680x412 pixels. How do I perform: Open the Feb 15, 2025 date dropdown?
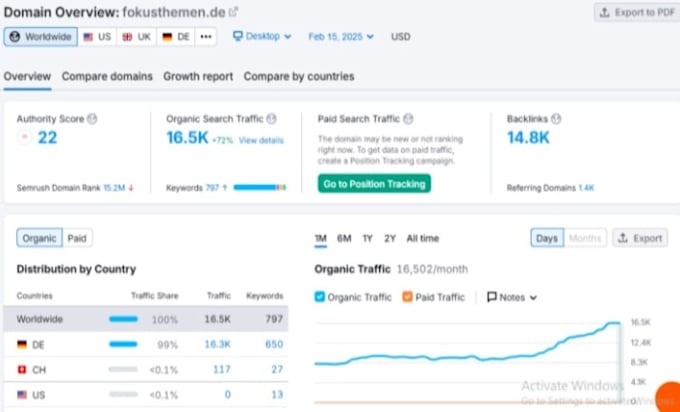(x=341, y=36)
